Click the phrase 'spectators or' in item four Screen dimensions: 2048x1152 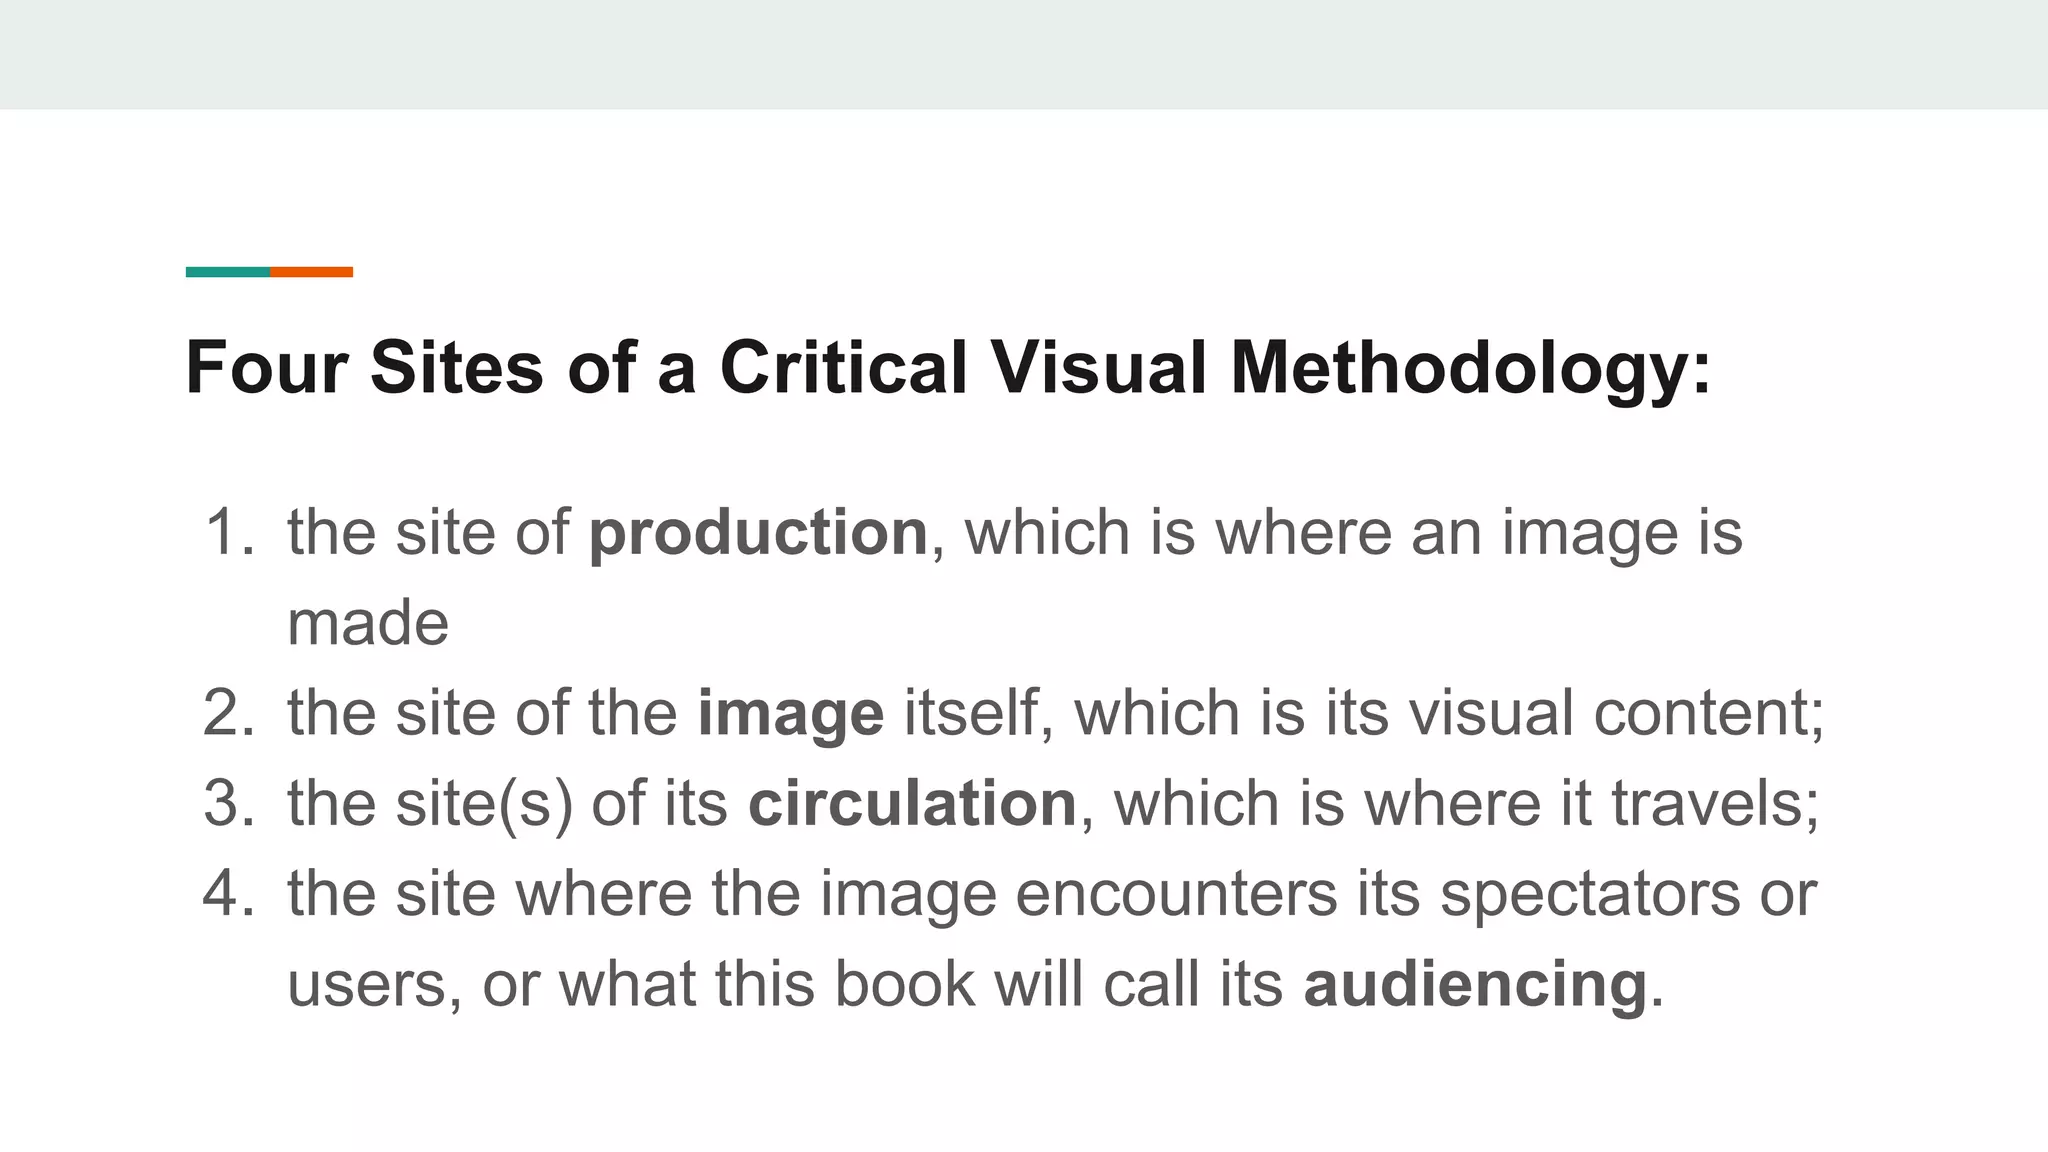[x=1628, y=893]
